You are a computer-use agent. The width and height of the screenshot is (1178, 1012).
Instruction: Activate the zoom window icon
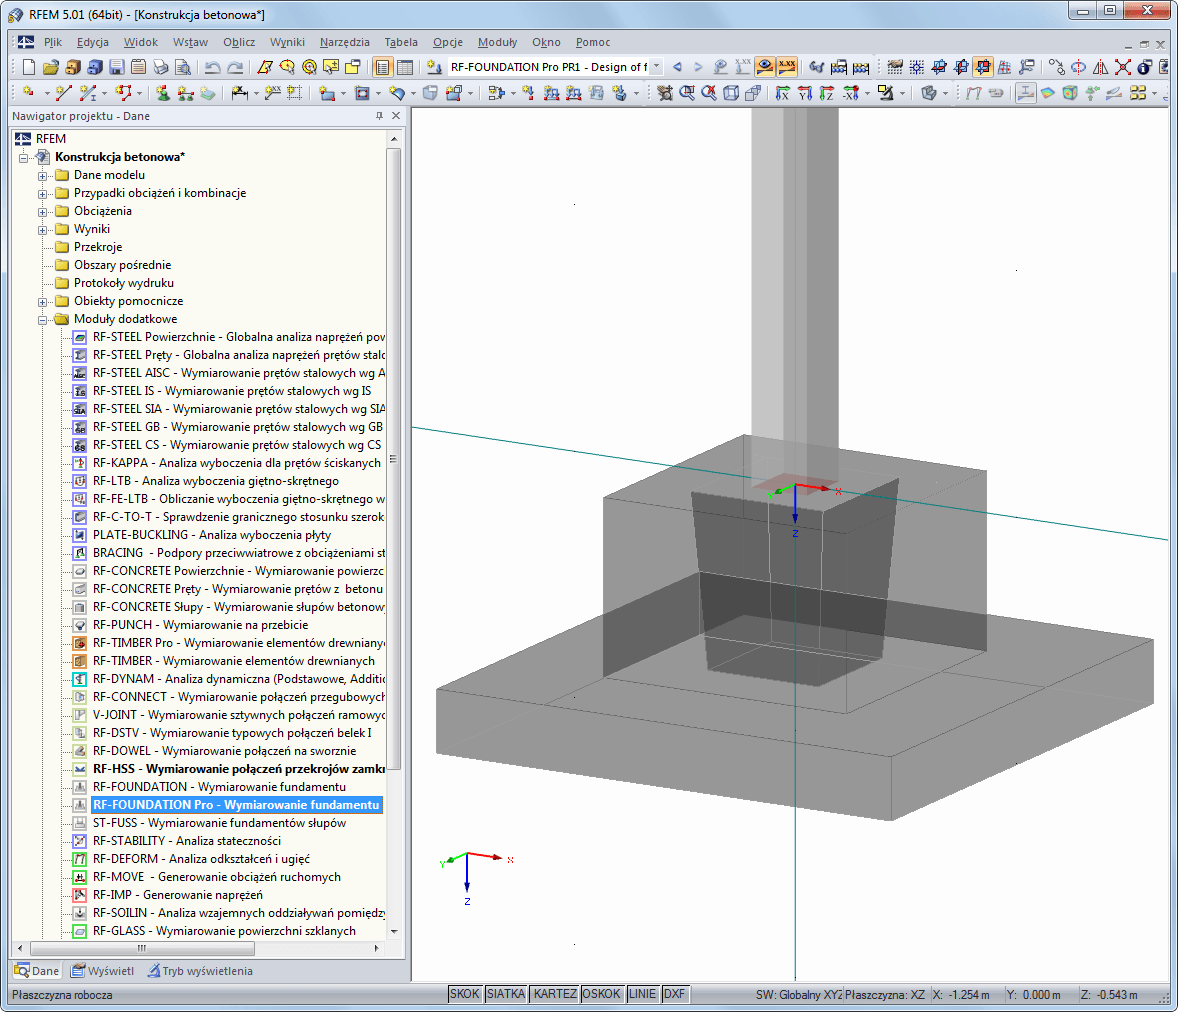[686, 92]
